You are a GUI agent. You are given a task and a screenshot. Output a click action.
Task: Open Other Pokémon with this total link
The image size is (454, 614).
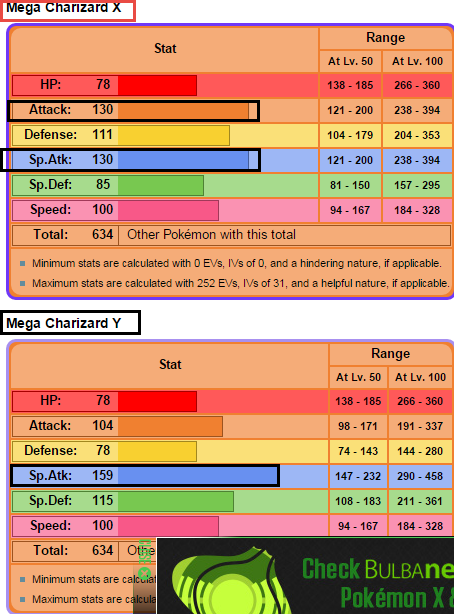point(211,235)
